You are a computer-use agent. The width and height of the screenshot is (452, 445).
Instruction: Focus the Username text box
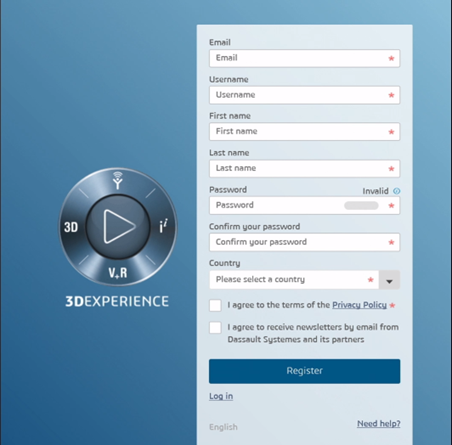point(304,95)
